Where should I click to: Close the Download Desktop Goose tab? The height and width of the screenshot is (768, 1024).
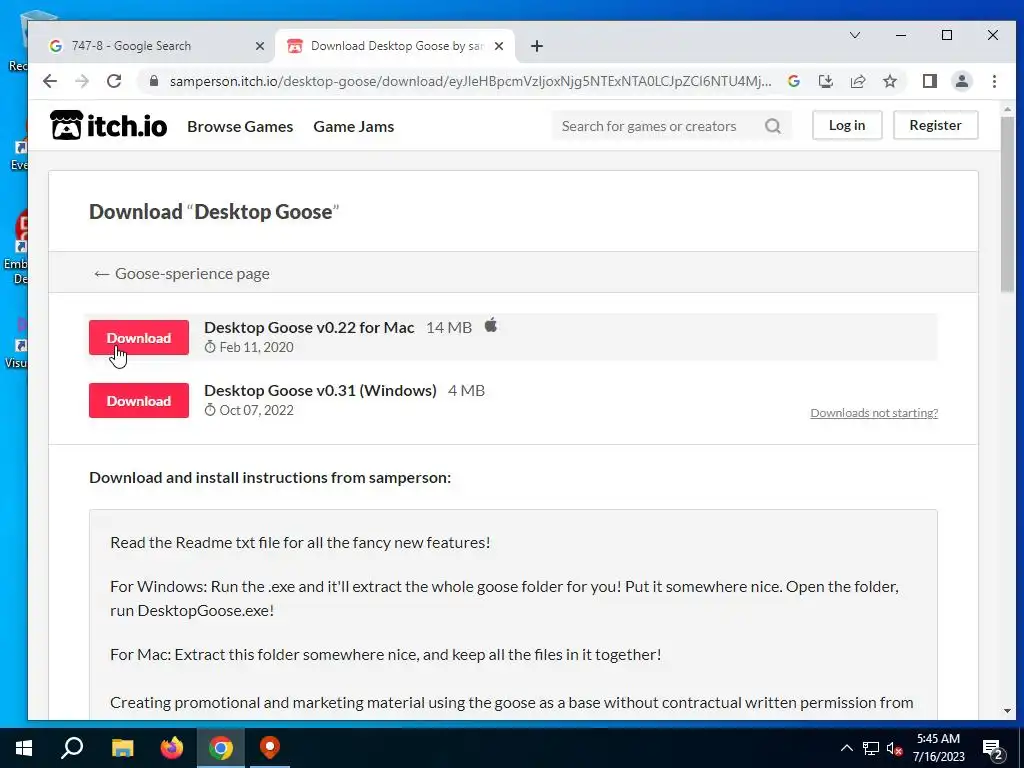point(499,46)
